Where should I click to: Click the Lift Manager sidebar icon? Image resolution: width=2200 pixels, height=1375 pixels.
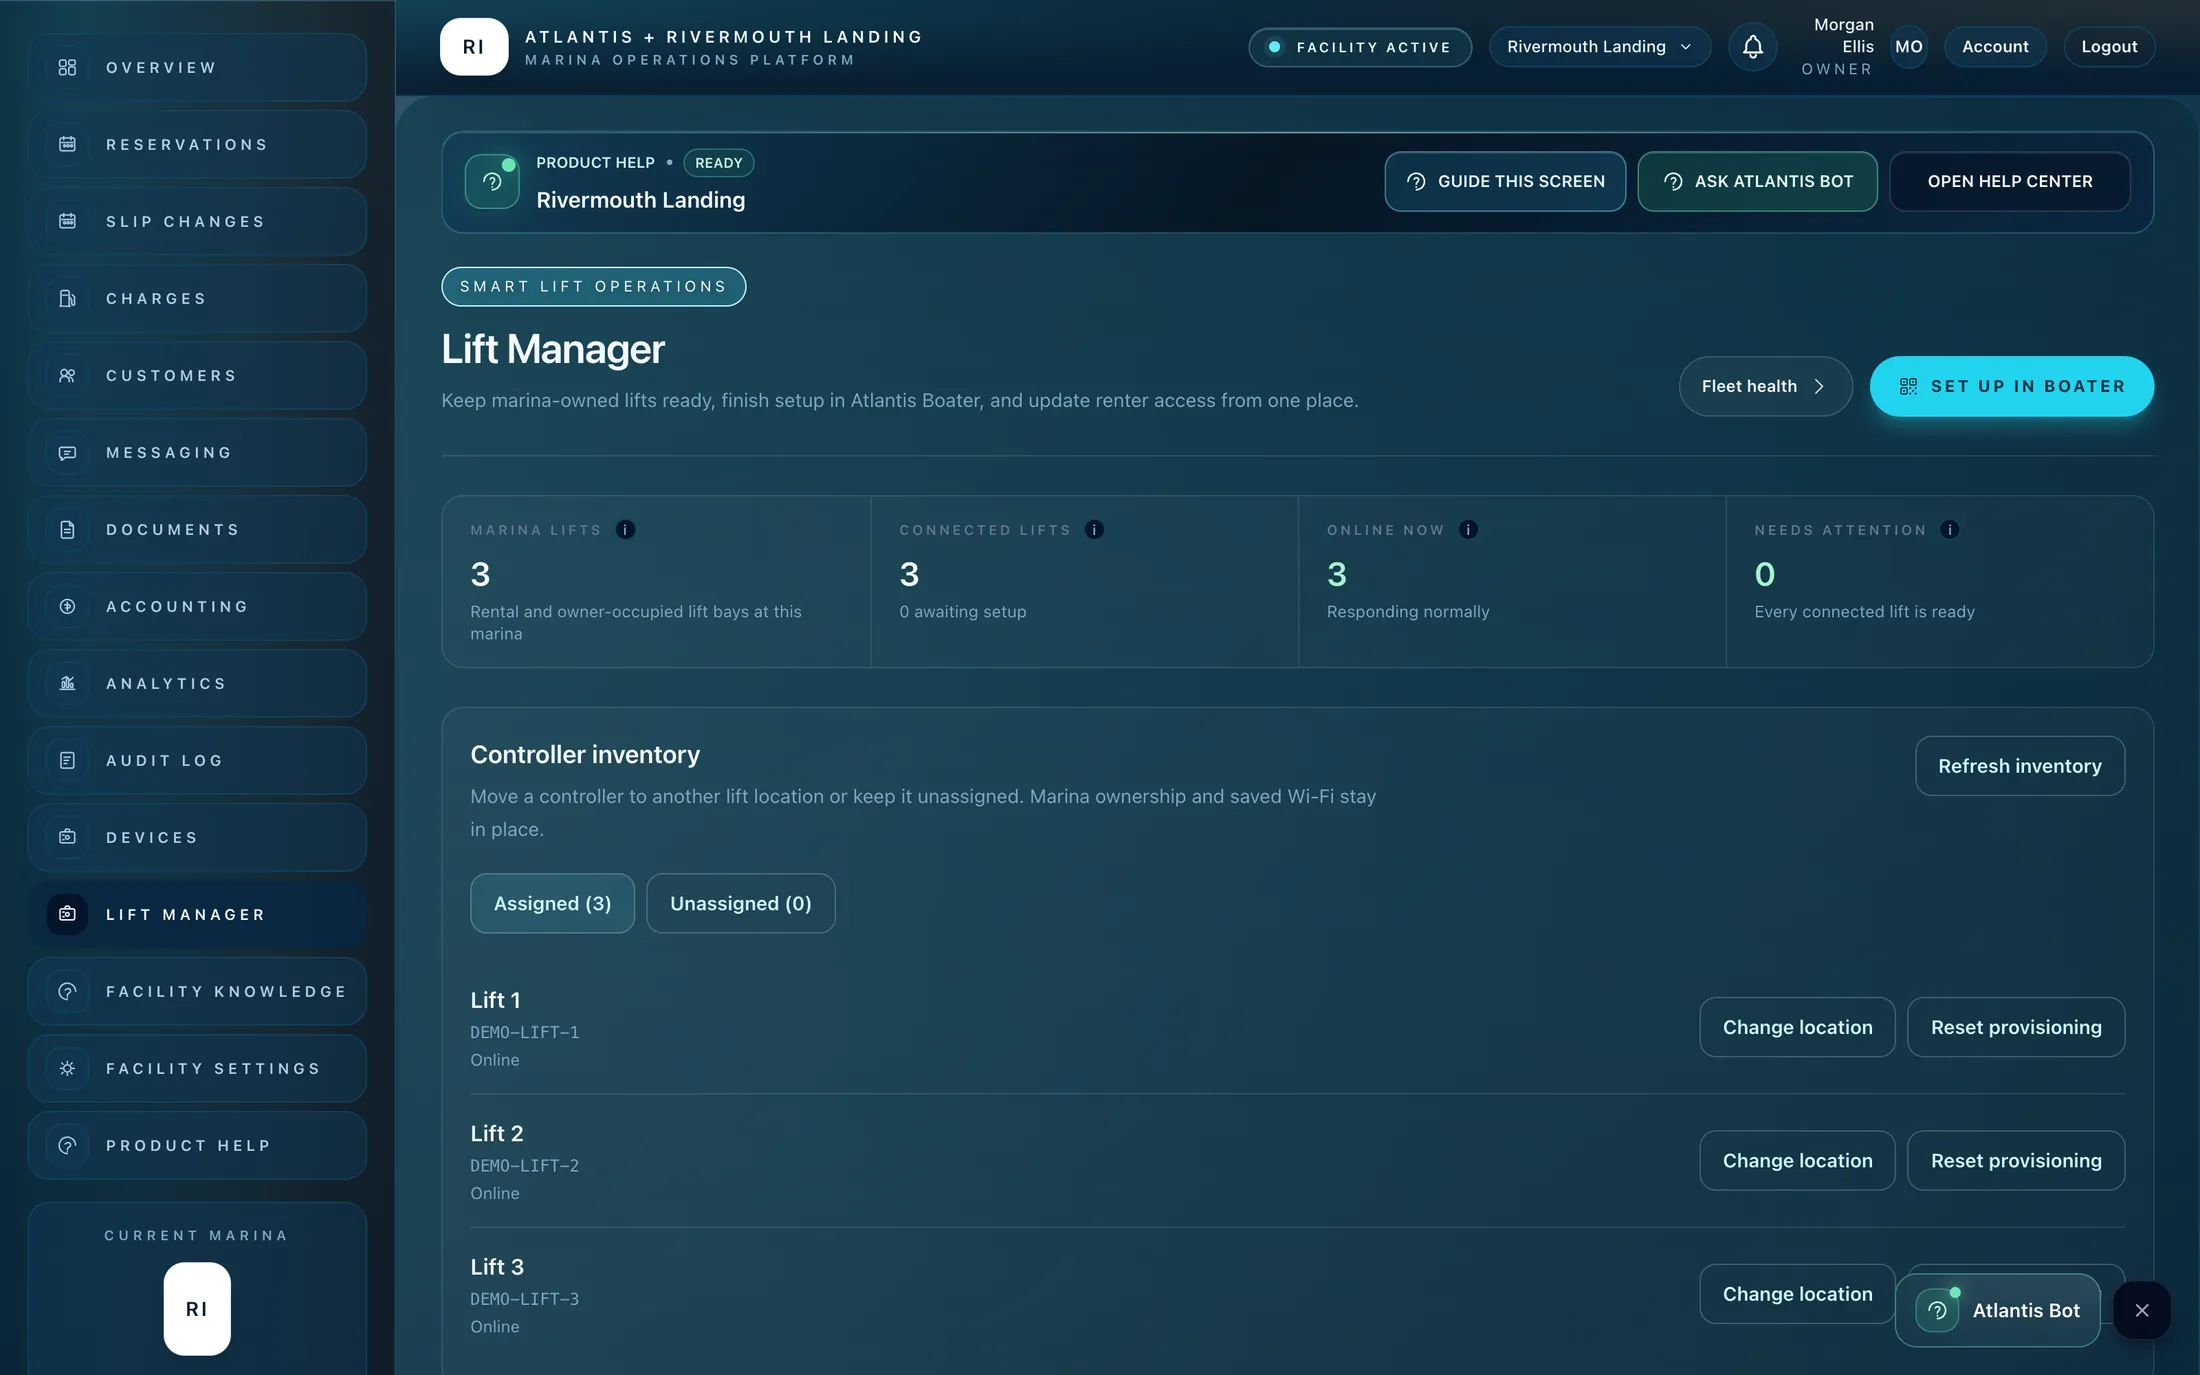[x=67, y=914]
